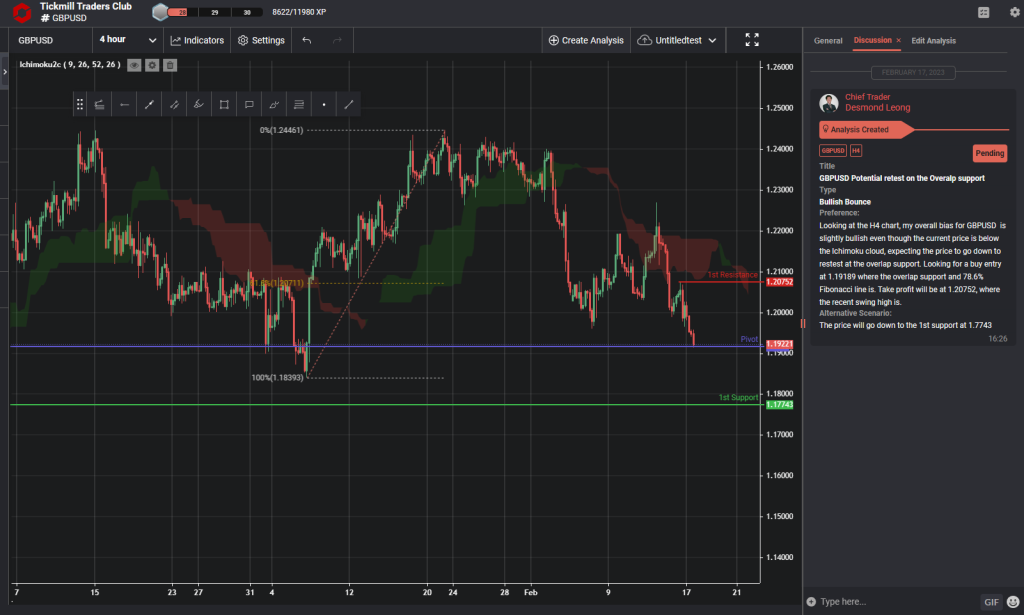Delete the Ichimoku2c indicator via trash icon

tap(170, 64)
